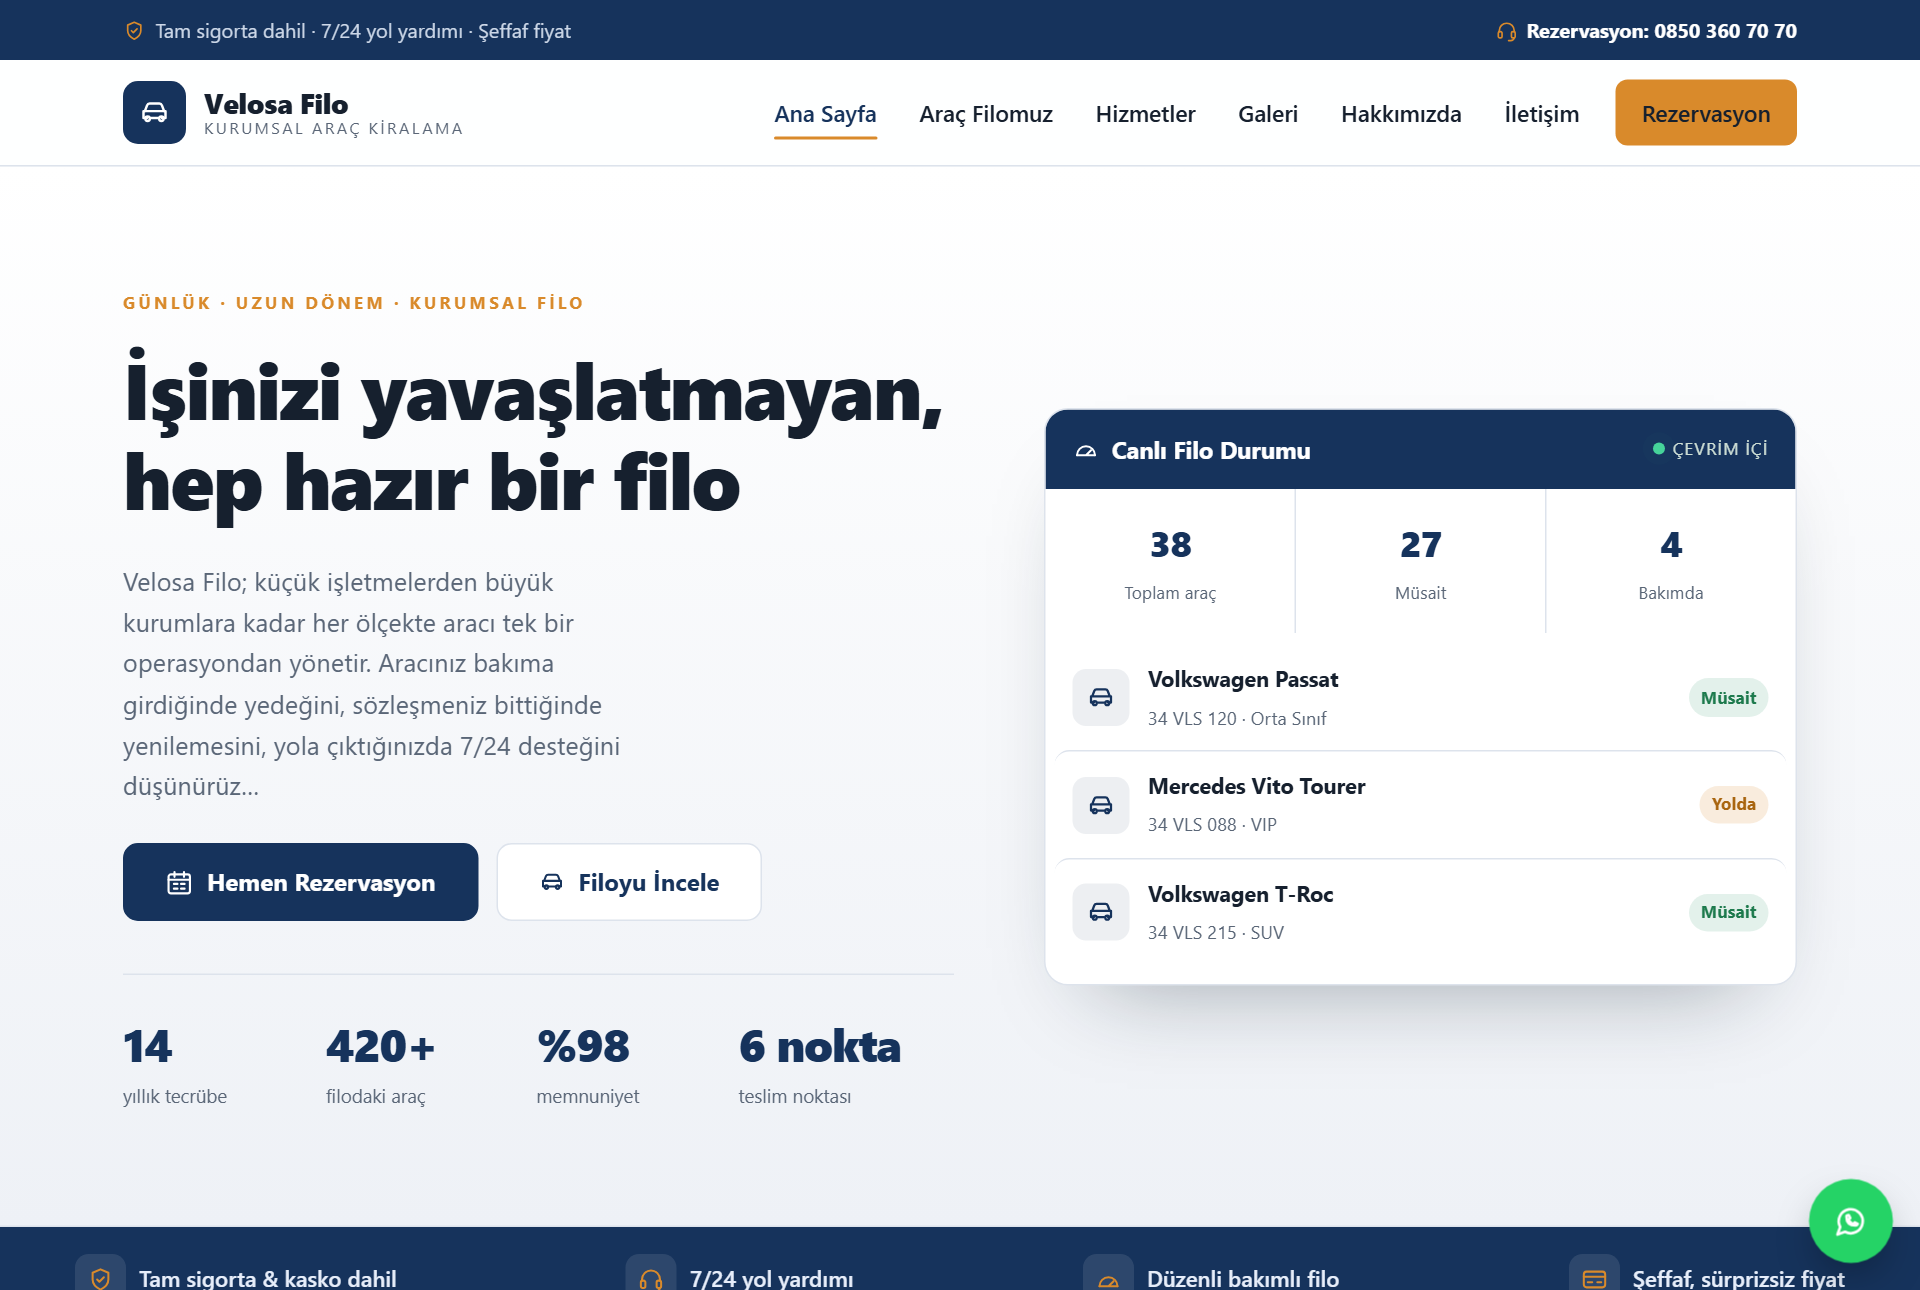Click the Canlı Filo Durumu panel title

click(x=1210, y=451)
